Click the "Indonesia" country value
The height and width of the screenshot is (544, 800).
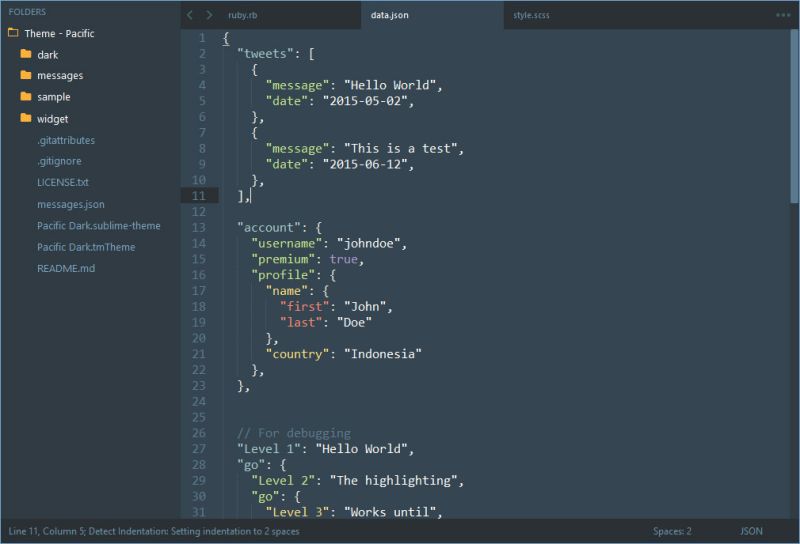pos(383,354)
